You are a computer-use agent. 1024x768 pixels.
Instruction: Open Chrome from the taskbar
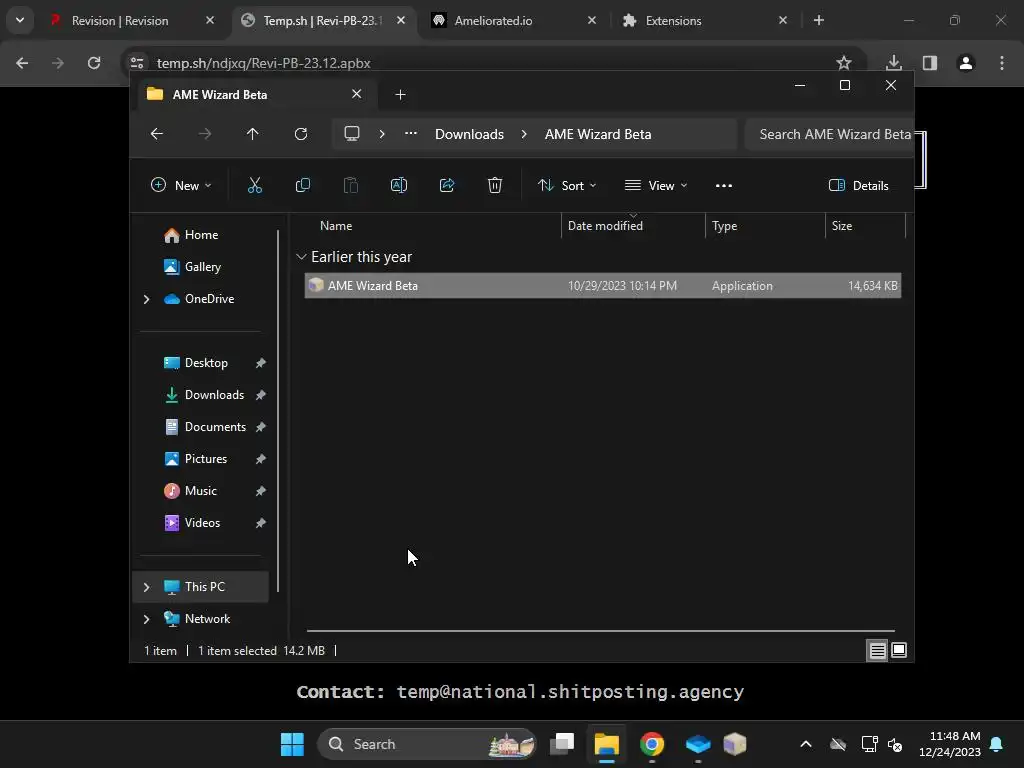[652, 744]
